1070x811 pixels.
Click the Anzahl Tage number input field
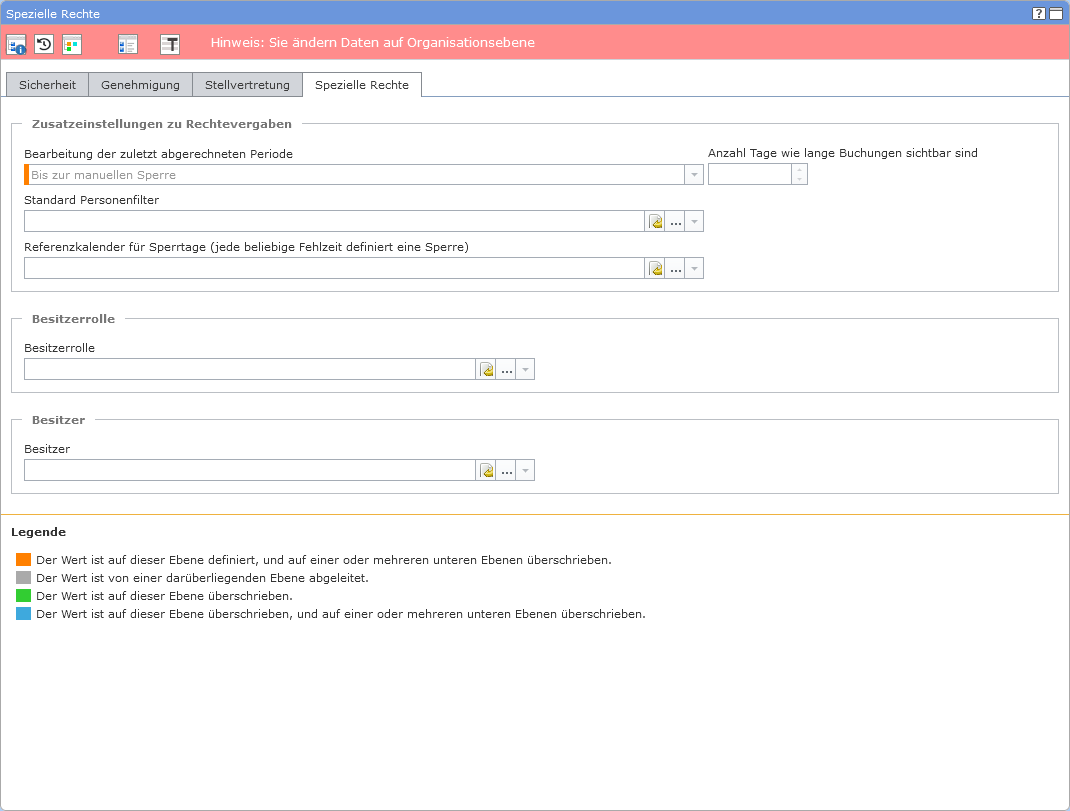750,175
